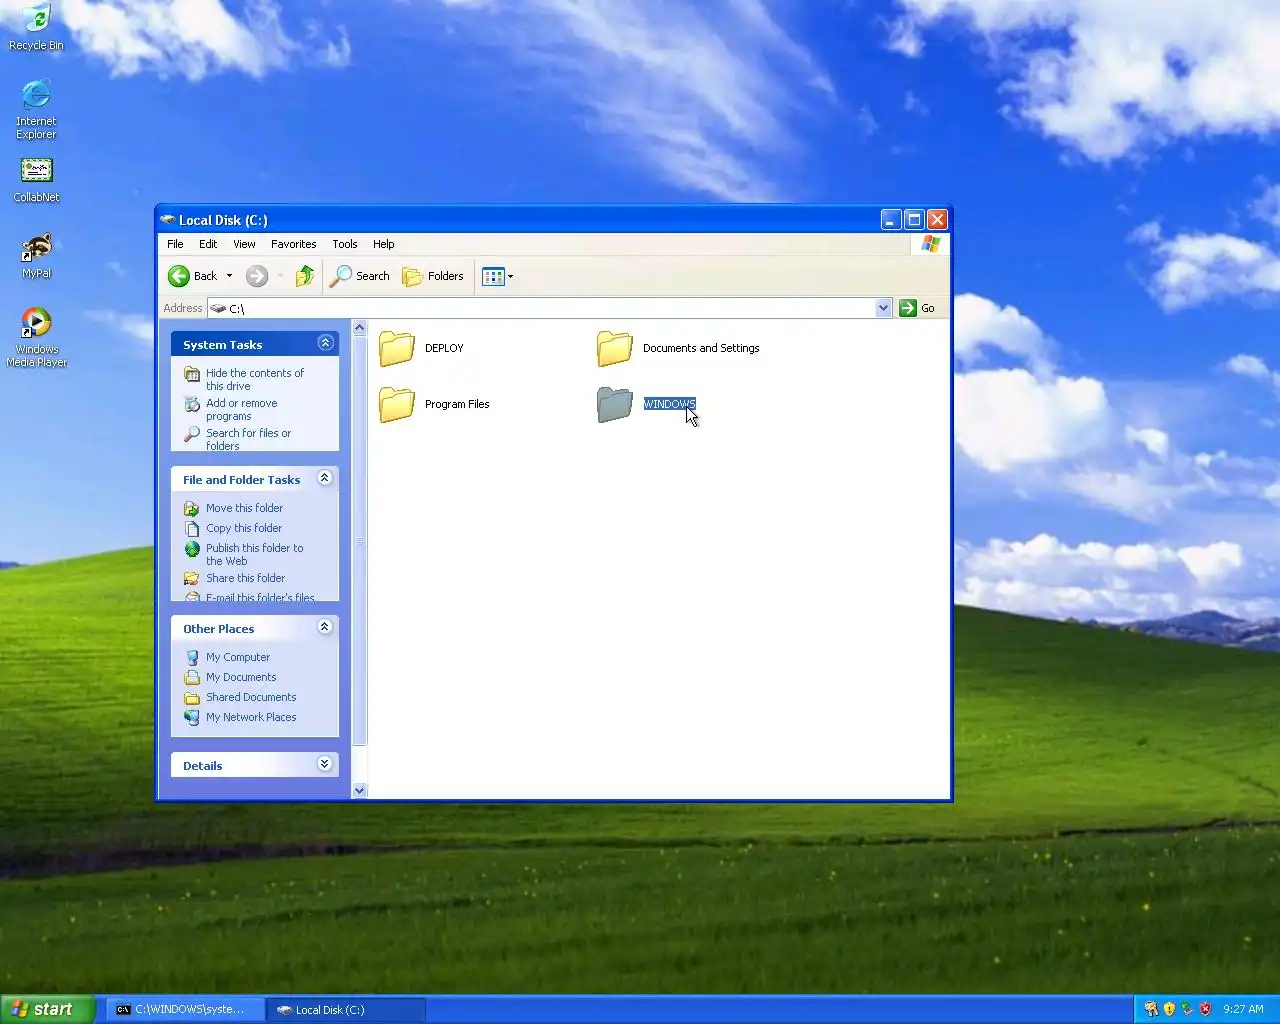Image resolution: width=1280 pixels, height=1024 pixels.
Task: Click the Add or remove programs icon
Action: coord(192,404)
